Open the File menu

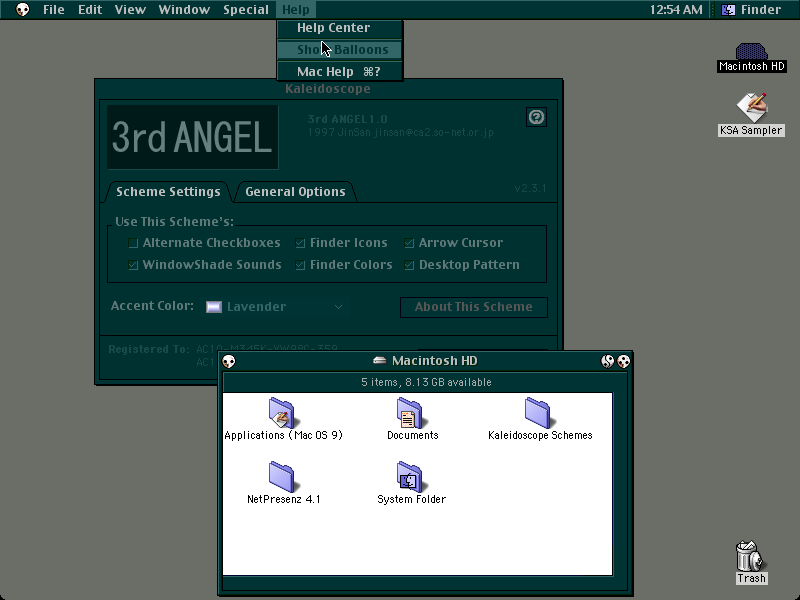pyautogui.click(x=54, y=9)
